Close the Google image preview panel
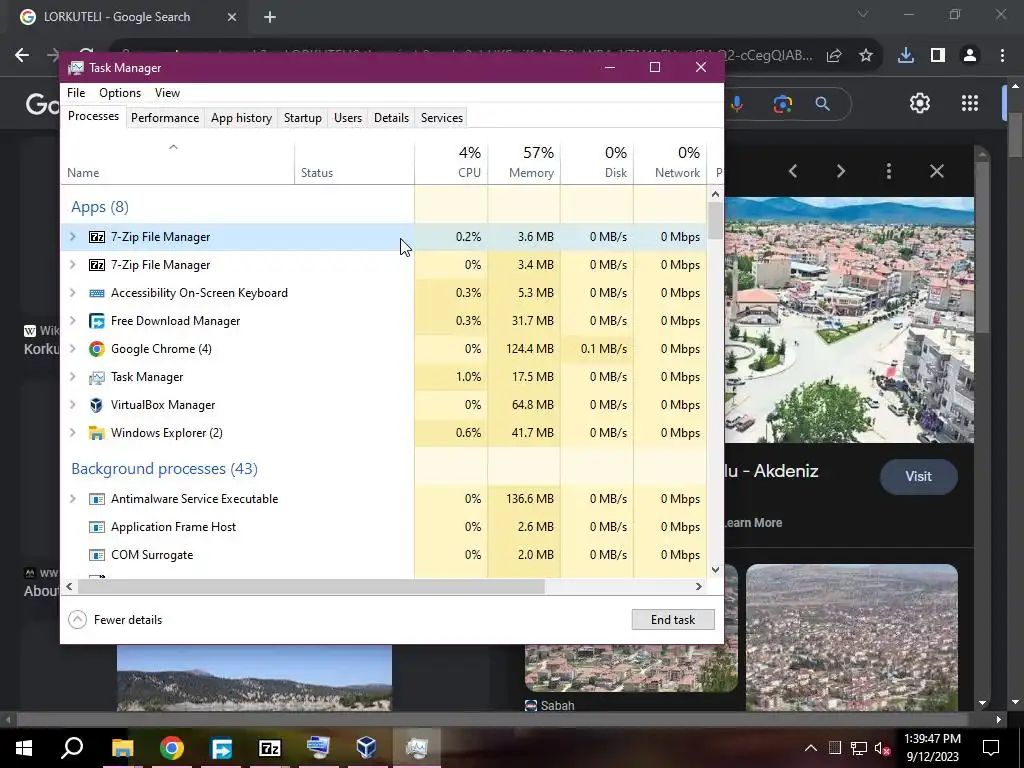 [937, 171]
